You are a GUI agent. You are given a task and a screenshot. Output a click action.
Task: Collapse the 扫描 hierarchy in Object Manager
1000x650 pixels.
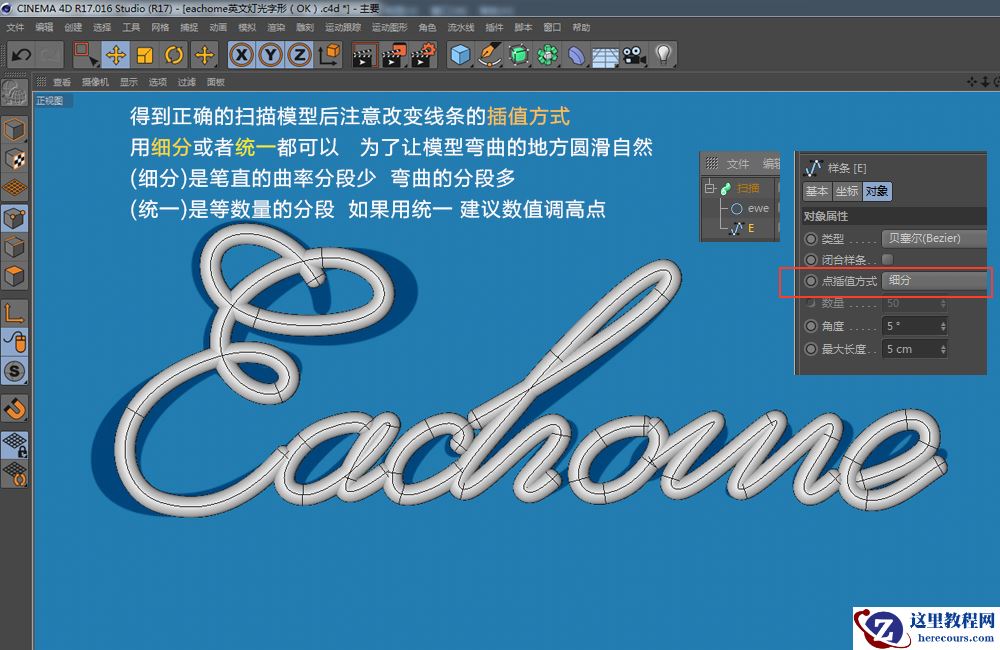pyautogui.click(x=710, y=187)
